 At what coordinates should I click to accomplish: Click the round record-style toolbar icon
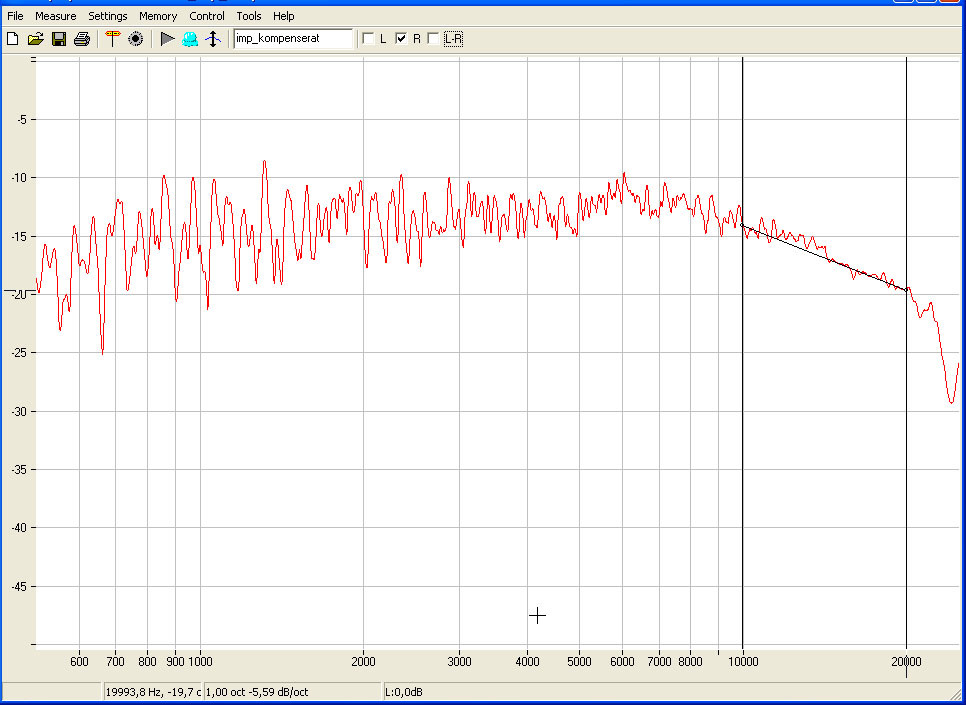point(136,39)
